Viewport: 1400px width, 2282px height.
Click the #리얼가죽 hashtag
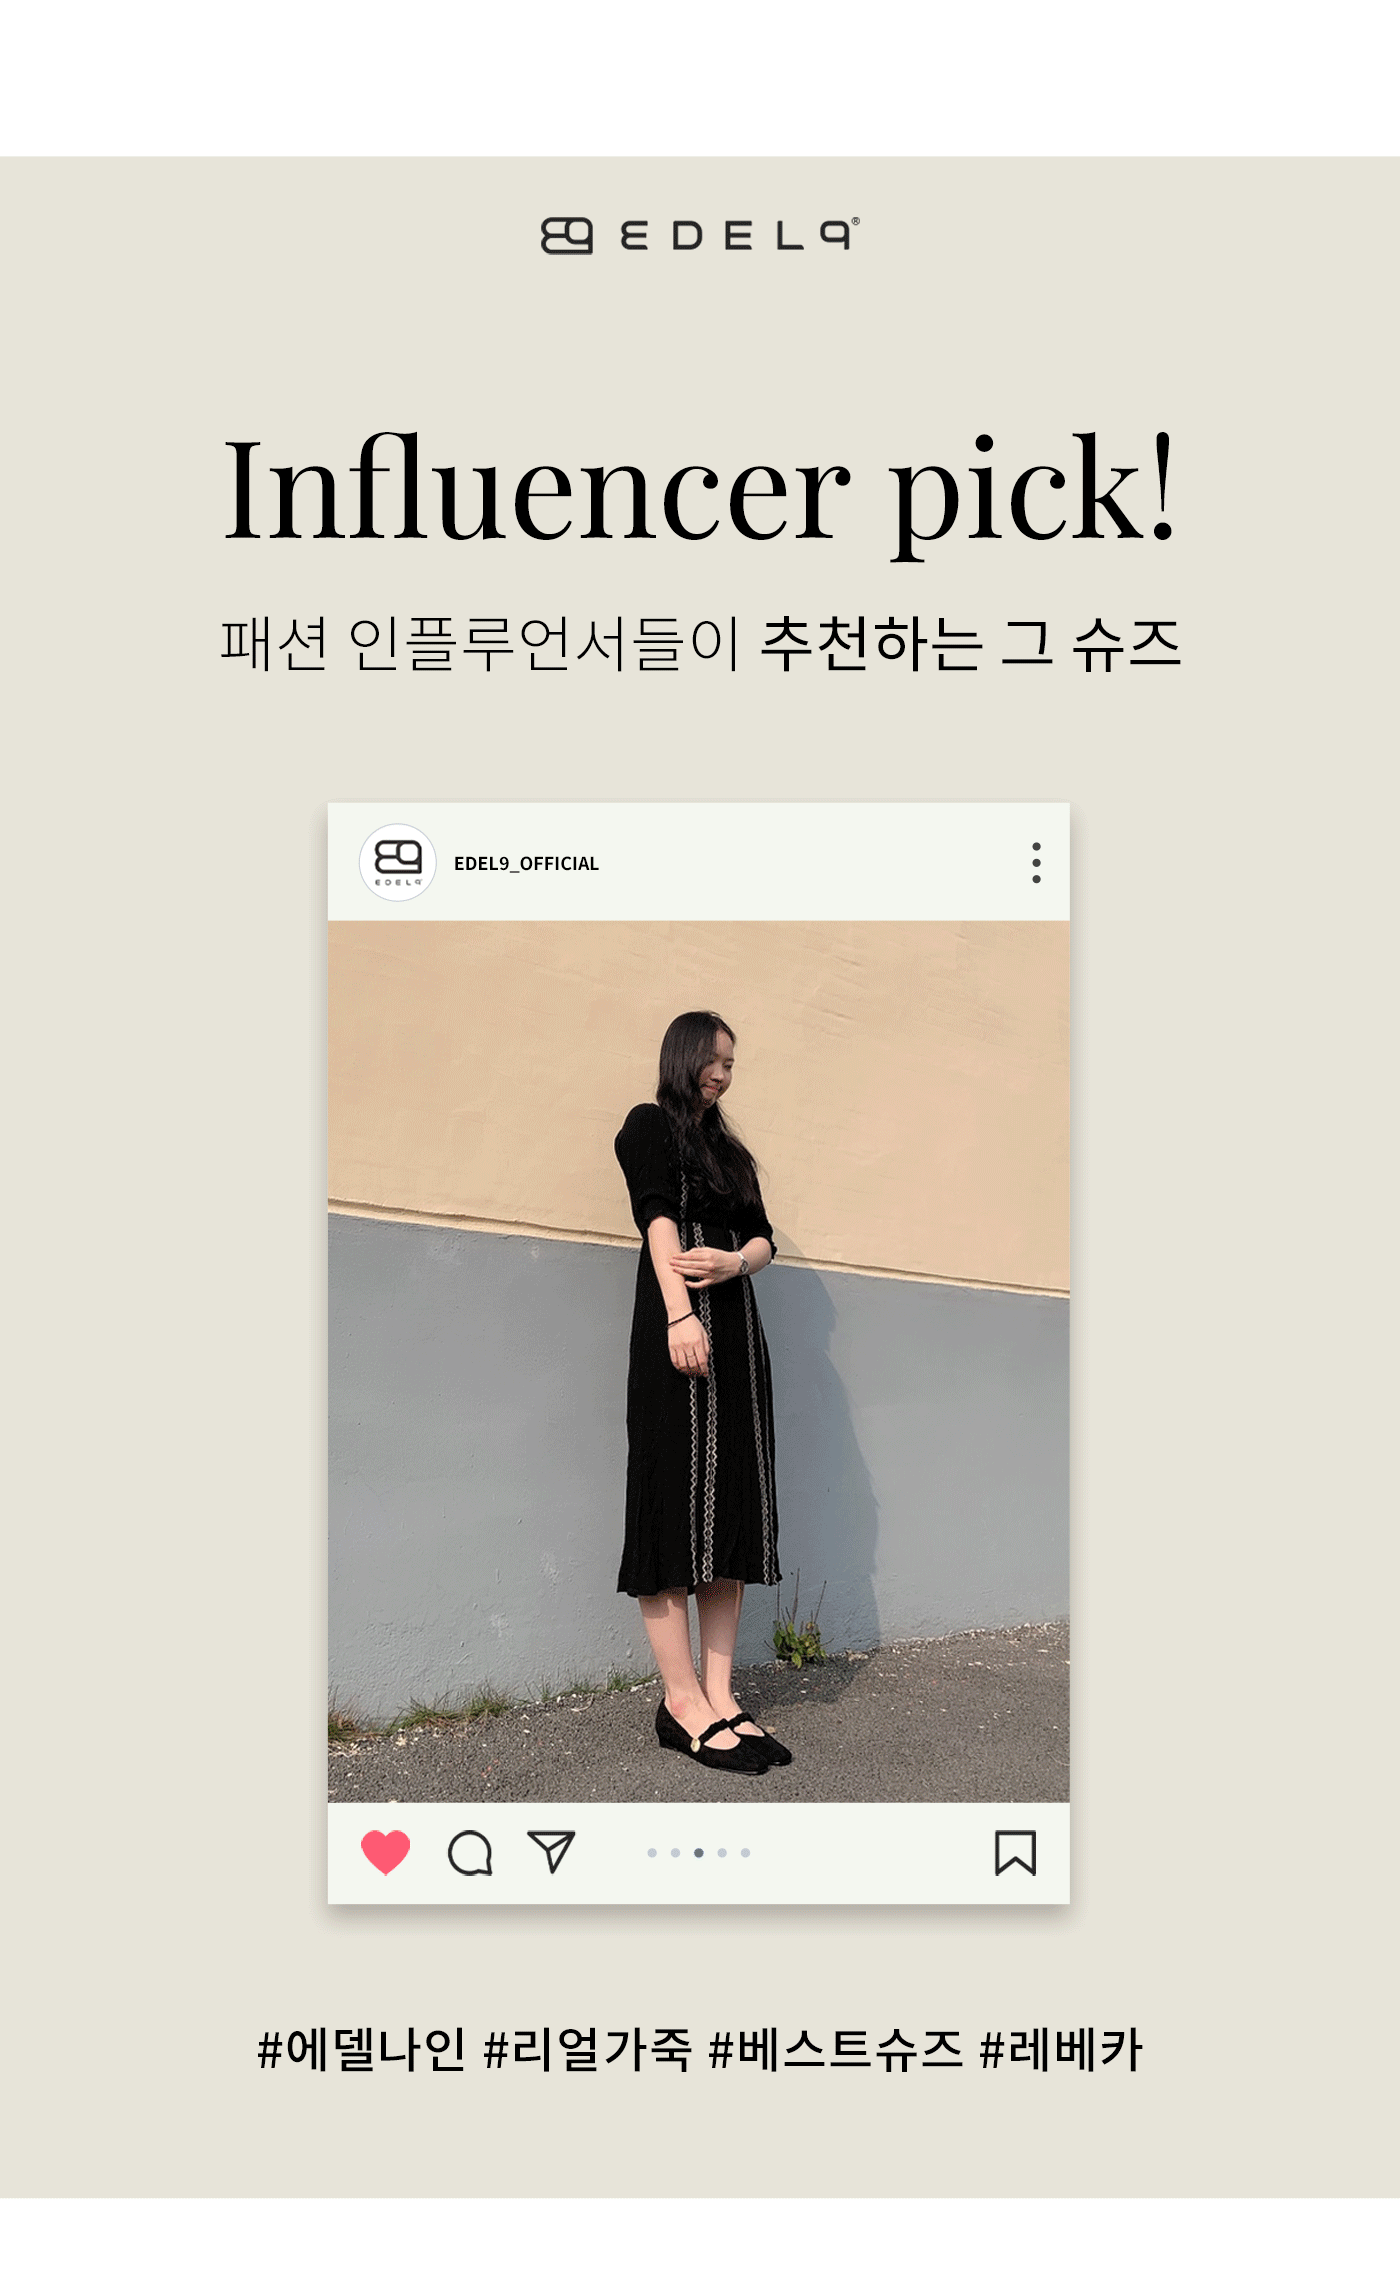(x=587, y=2050)
